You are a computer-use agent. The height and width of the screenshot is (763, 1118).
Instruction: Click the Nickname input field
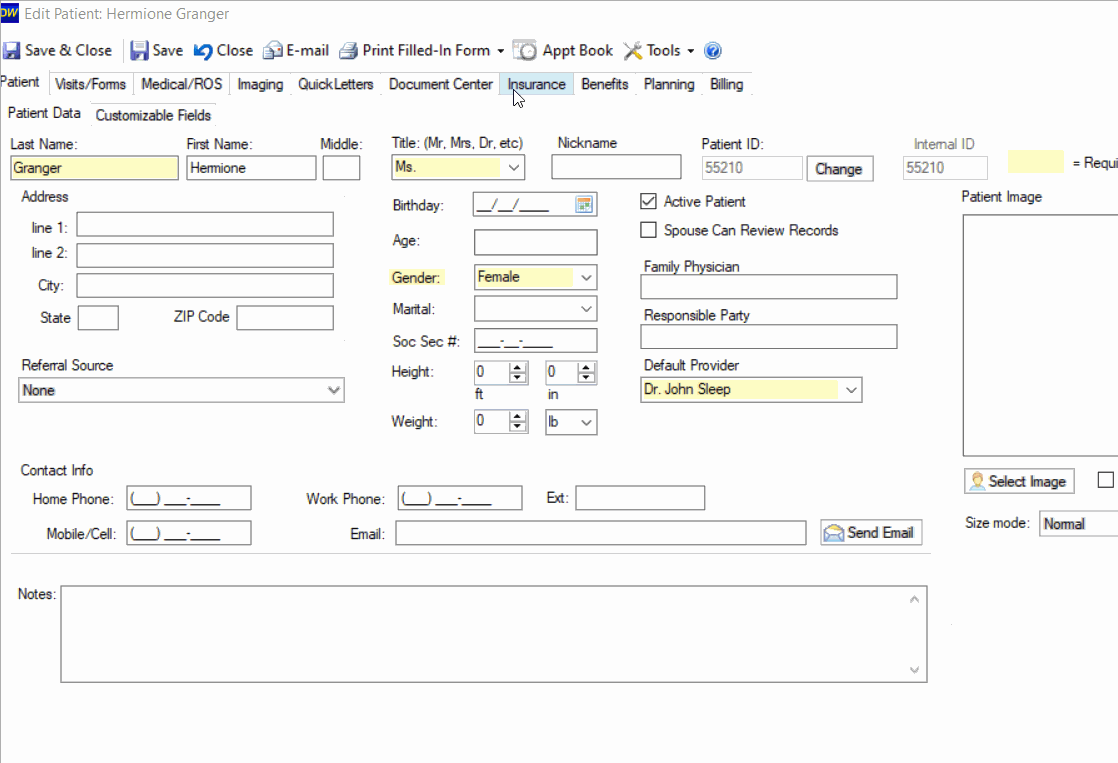pos(616,167)
